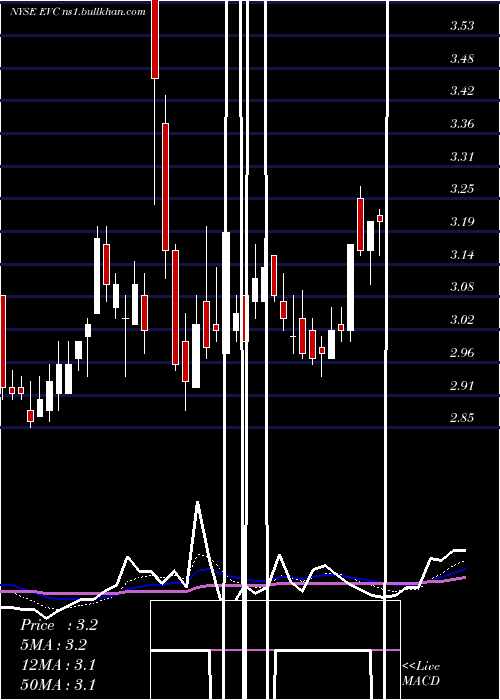
Task: Click the 3.53 price axis label
Action: tap(462, 25)
